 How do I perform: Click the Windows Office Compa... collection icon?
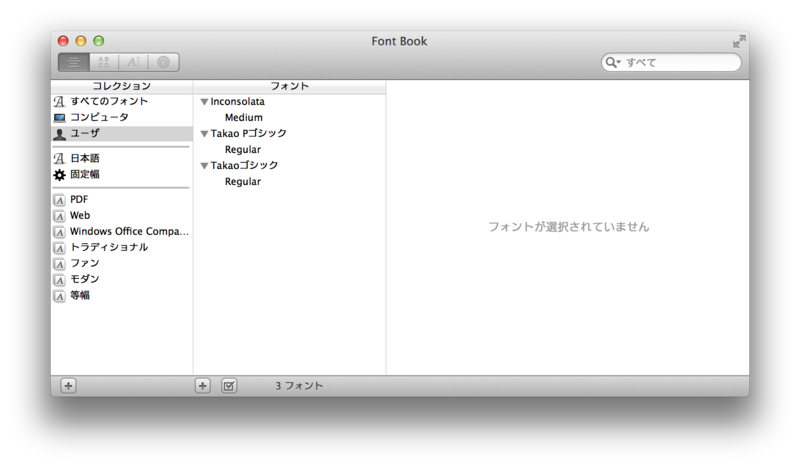coord(60,232)
